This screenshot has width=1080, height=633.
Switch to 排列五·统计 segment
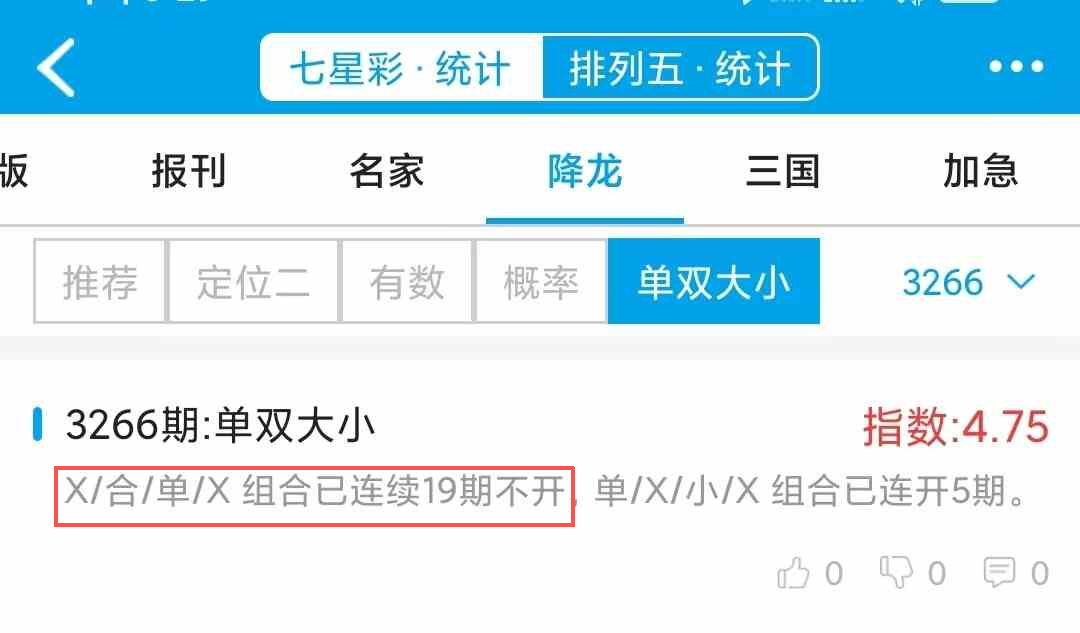point(681,68)
